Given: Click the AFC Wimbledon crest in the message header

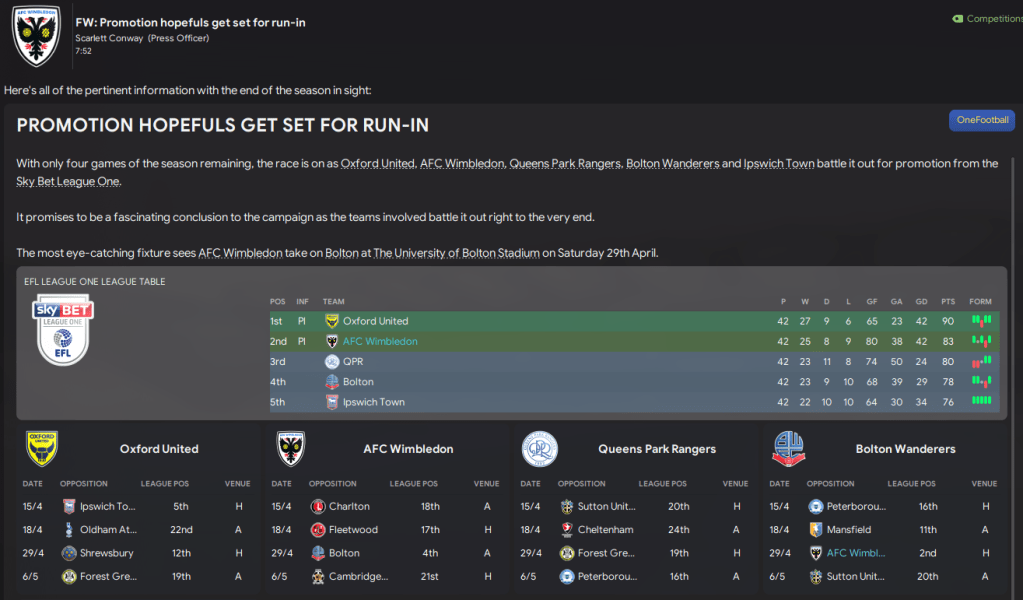Looking at the screenshot, I should [x=36, y=34].
